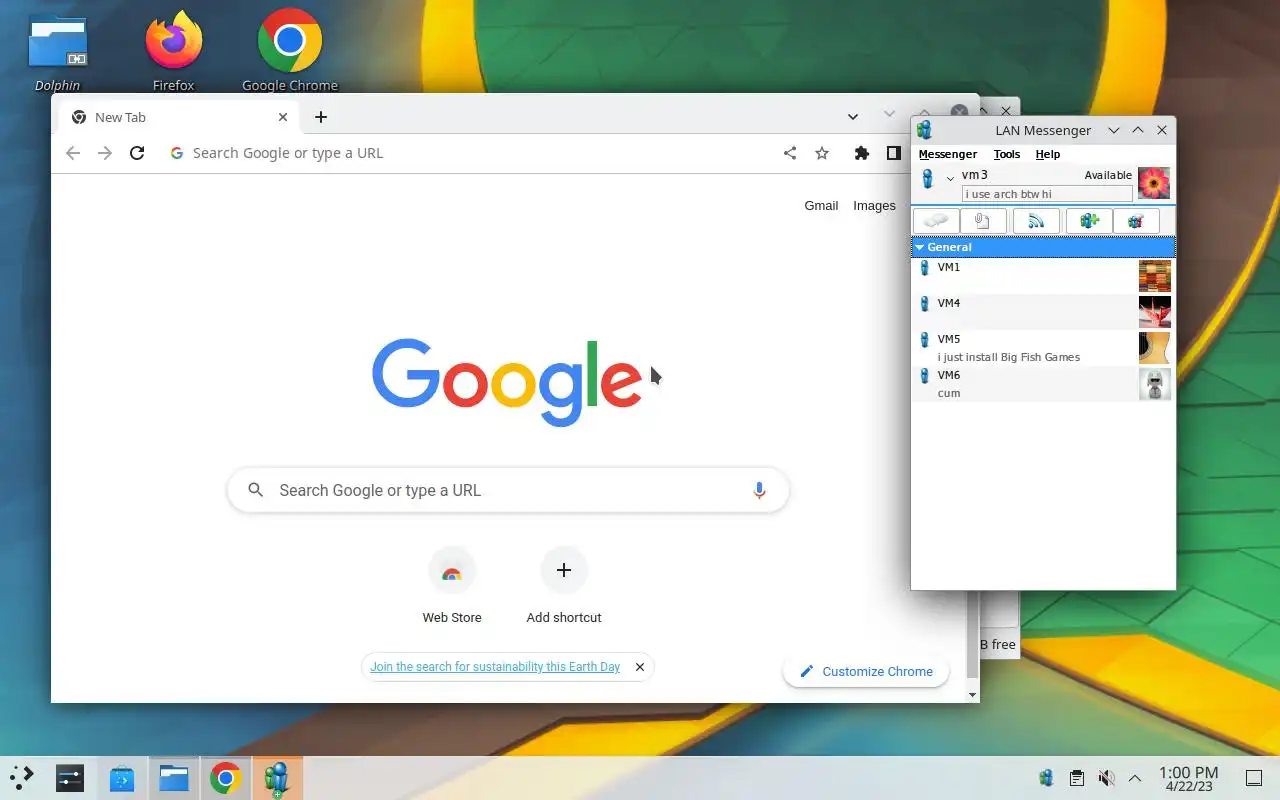Collapse the General contact group

(x=920, y=247)
